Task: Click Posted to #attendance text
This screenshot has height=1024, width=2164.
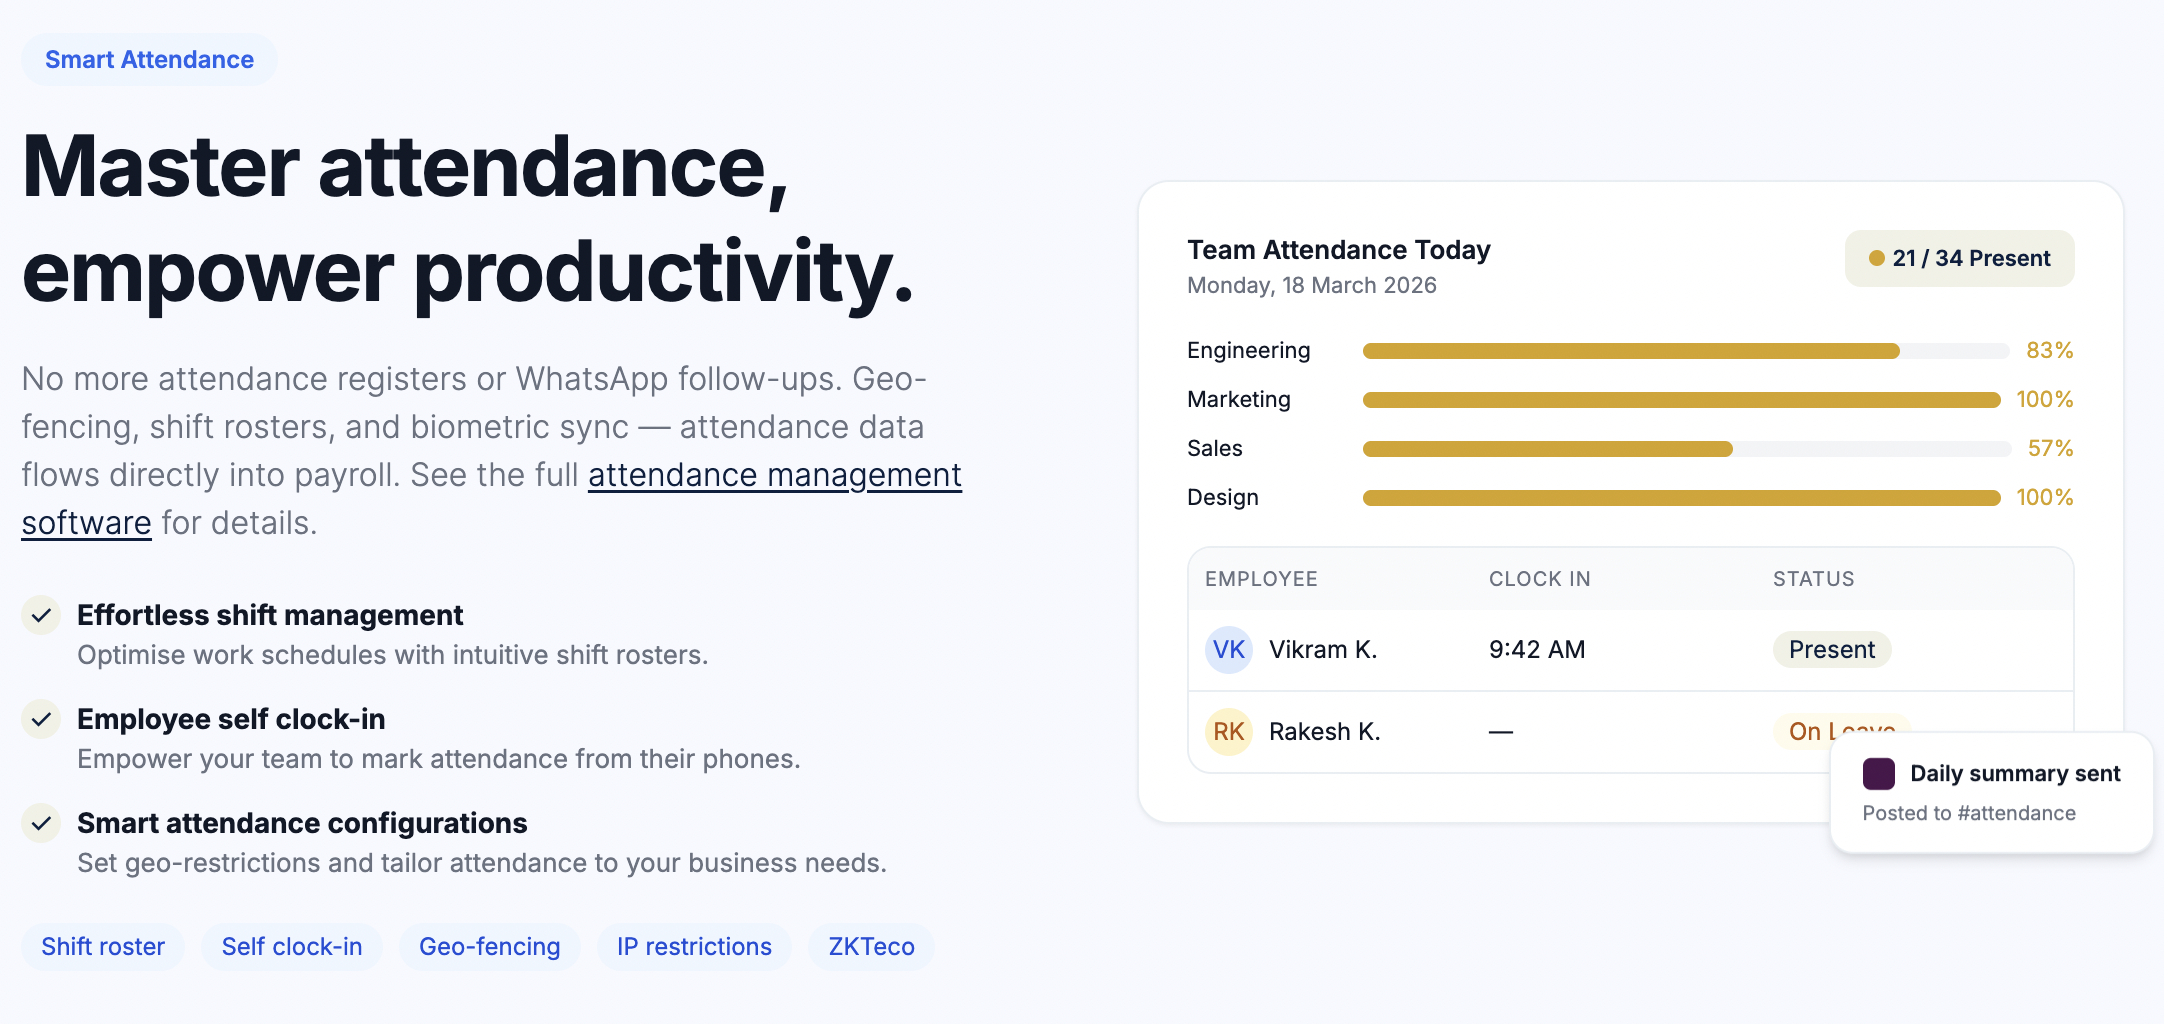Action: (x=1969, y=814)
